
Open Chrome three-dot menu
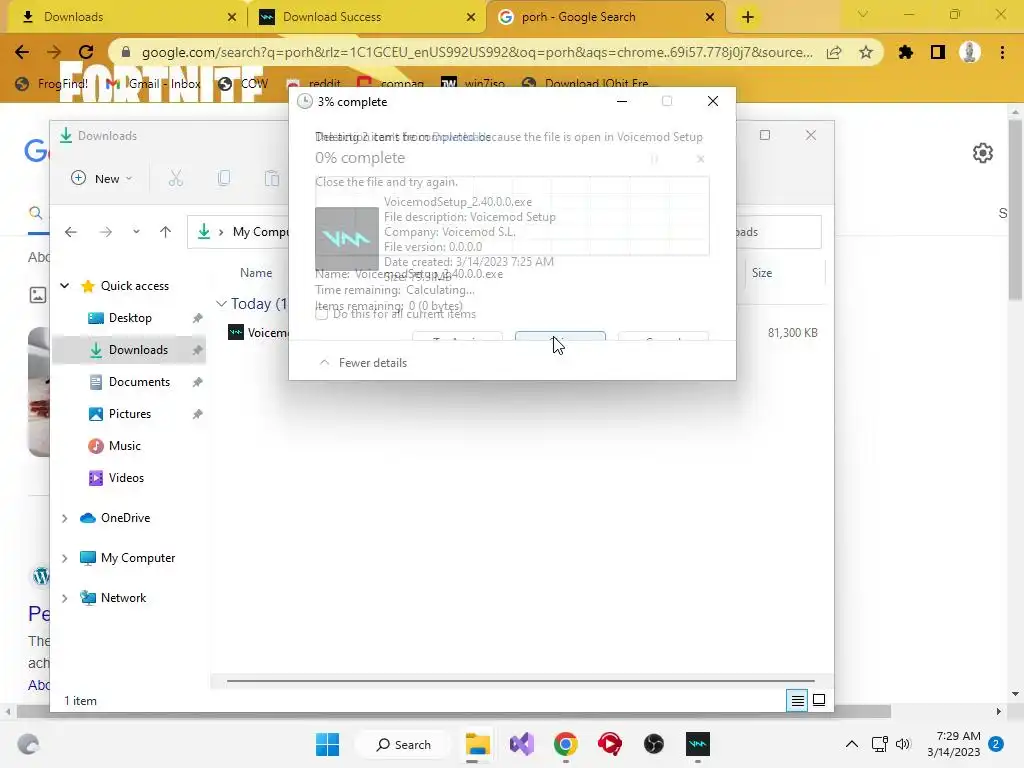(x=1002, y=52)
